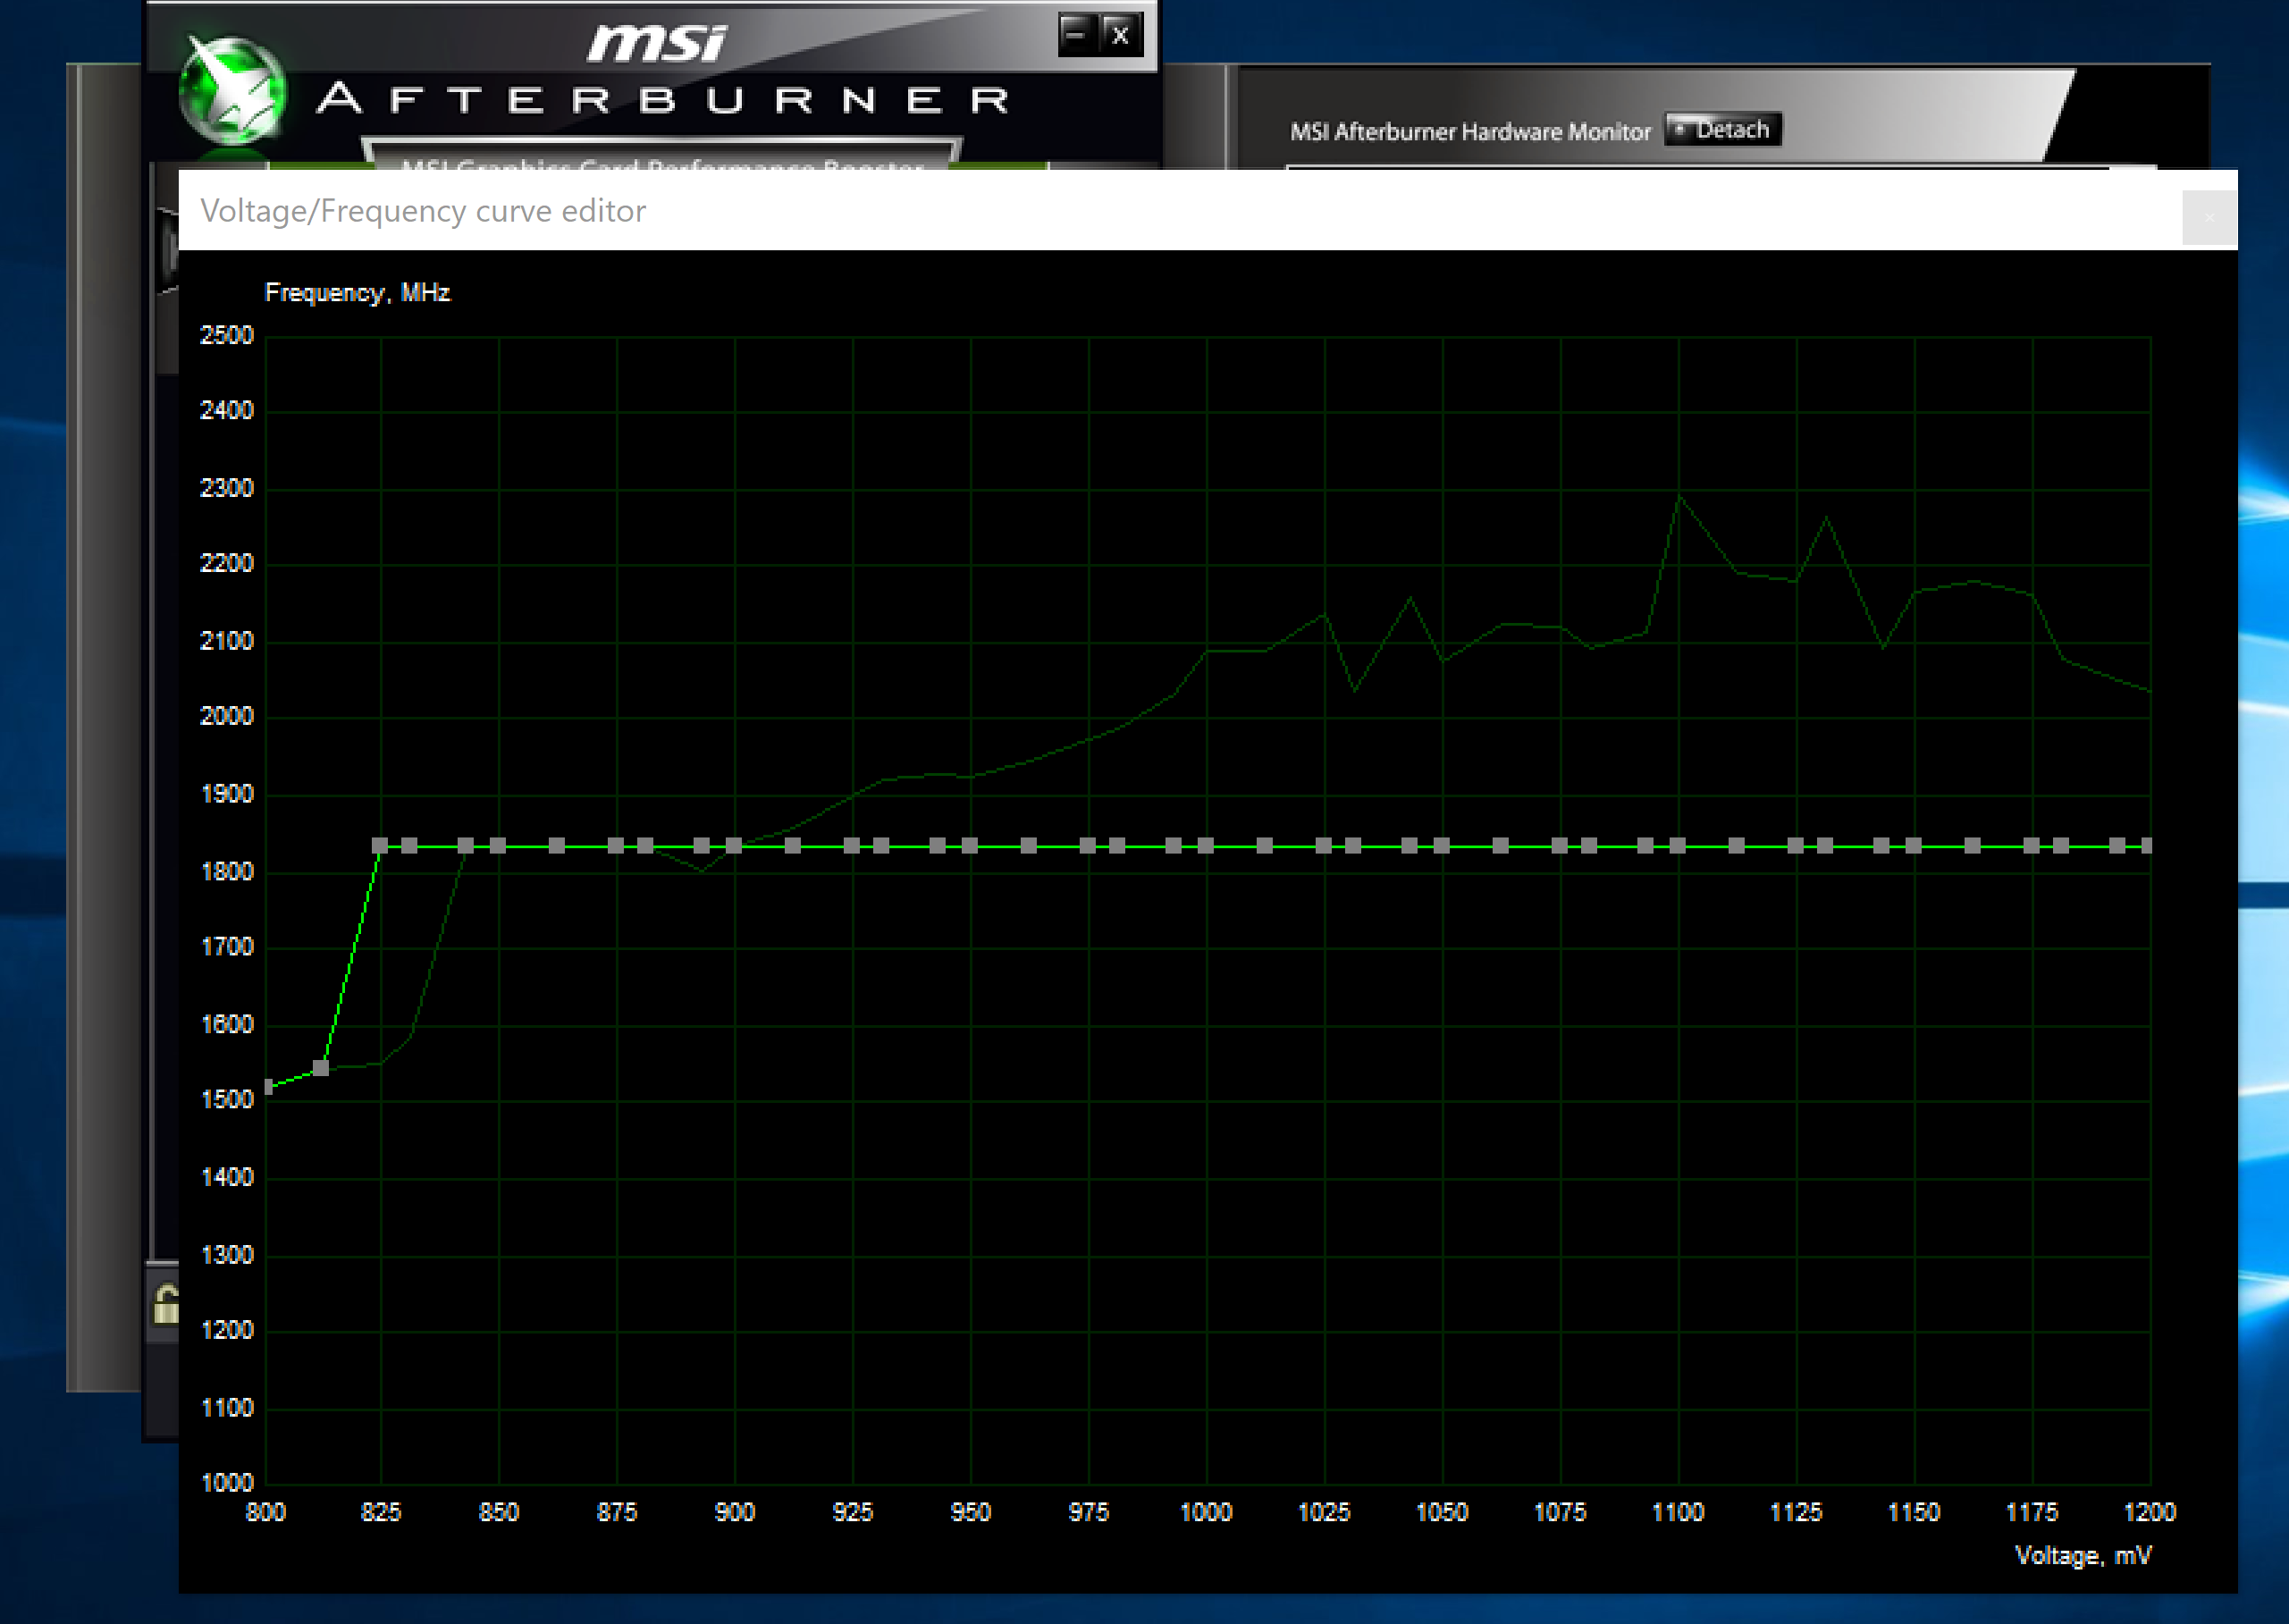Select the curve point at 875 mV
2289x1624 pixels.
point(616,846)
